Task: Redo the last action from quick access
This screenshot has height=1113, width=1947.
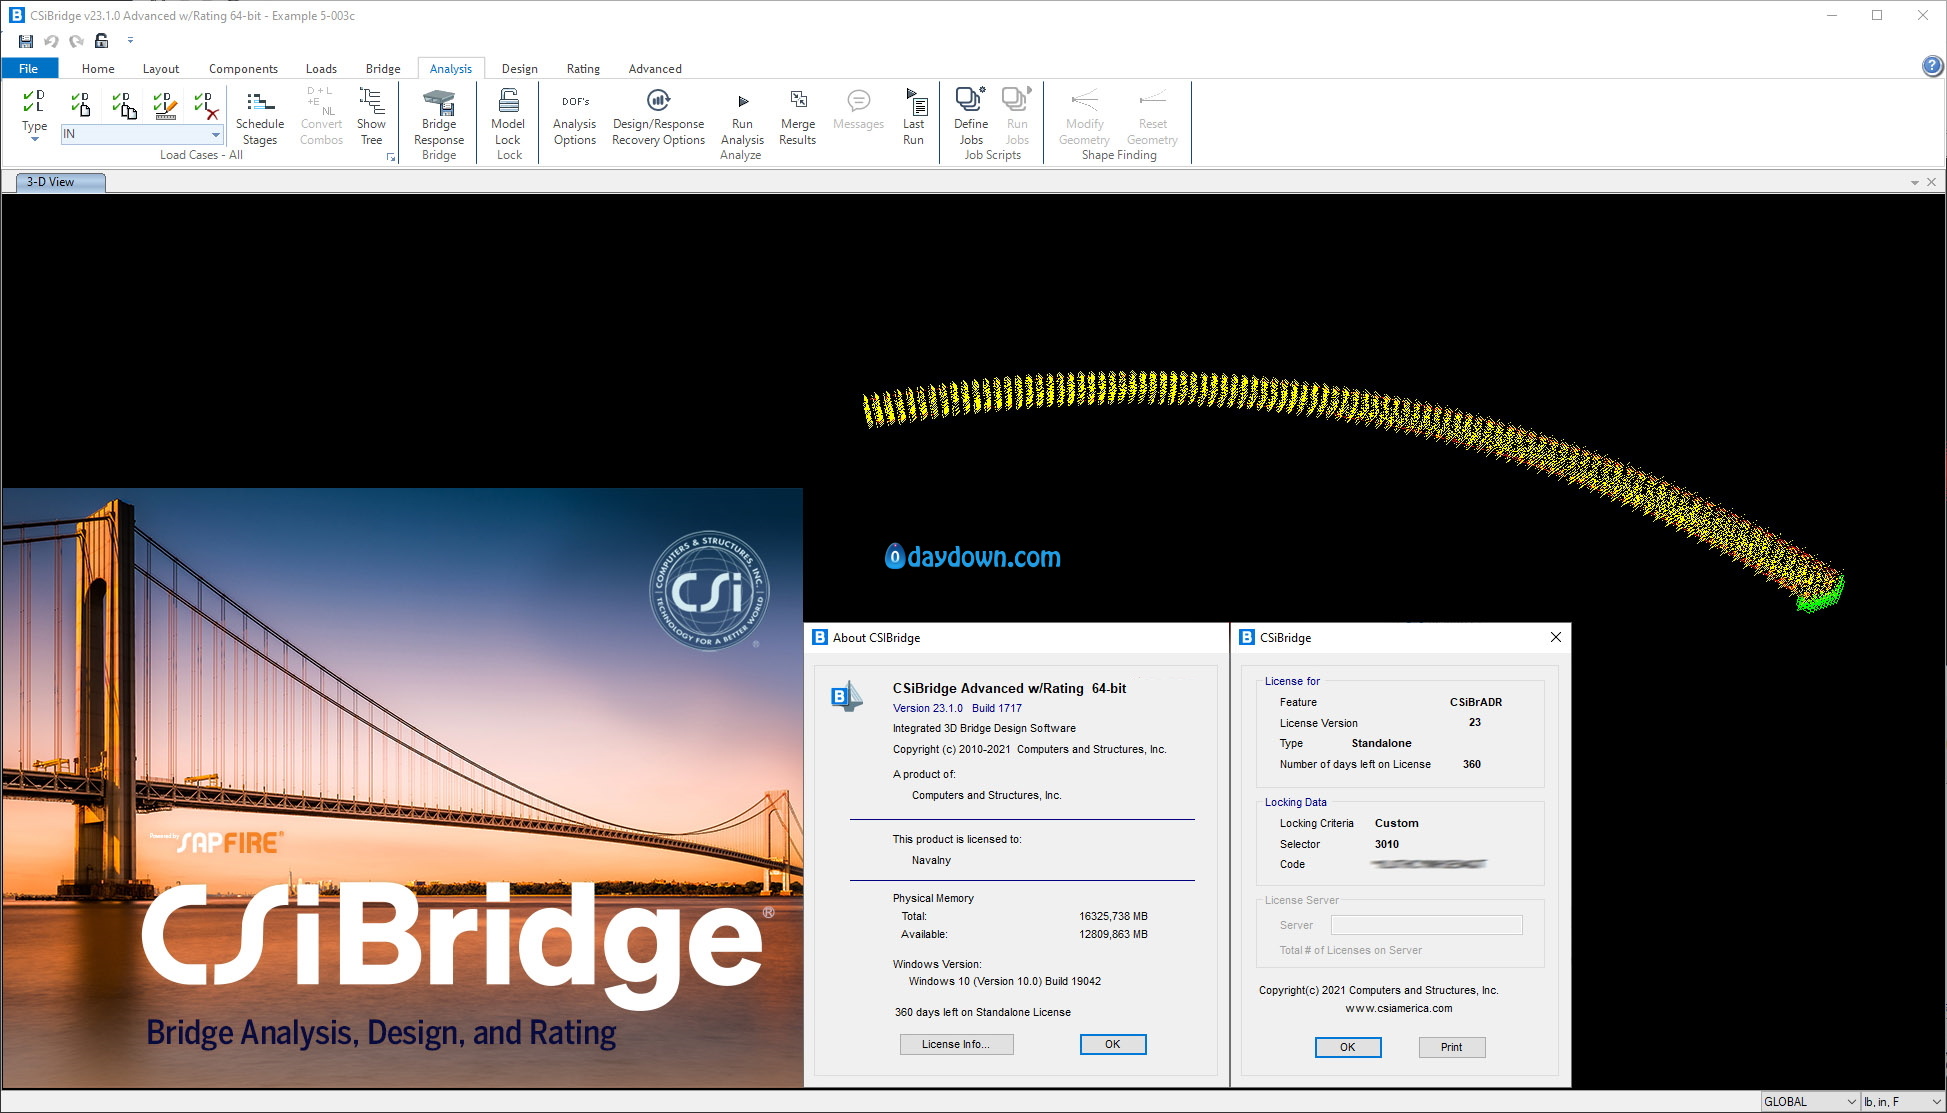Action: coord(76,41)
